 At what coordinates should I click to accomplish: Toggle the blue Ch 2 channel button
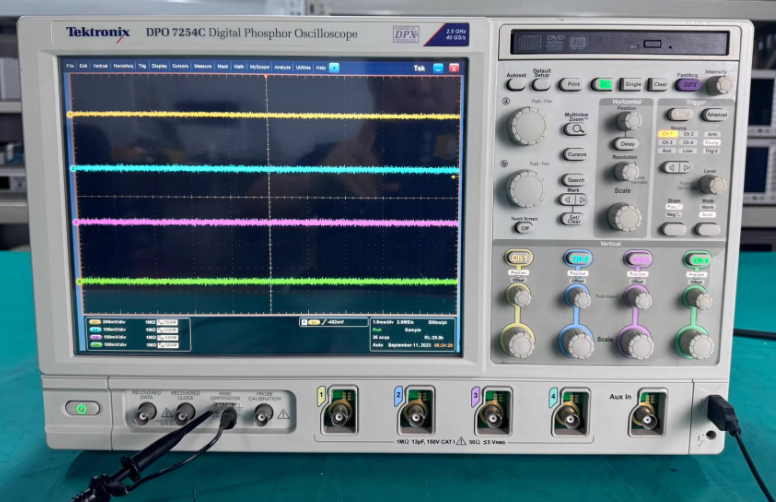579,258
